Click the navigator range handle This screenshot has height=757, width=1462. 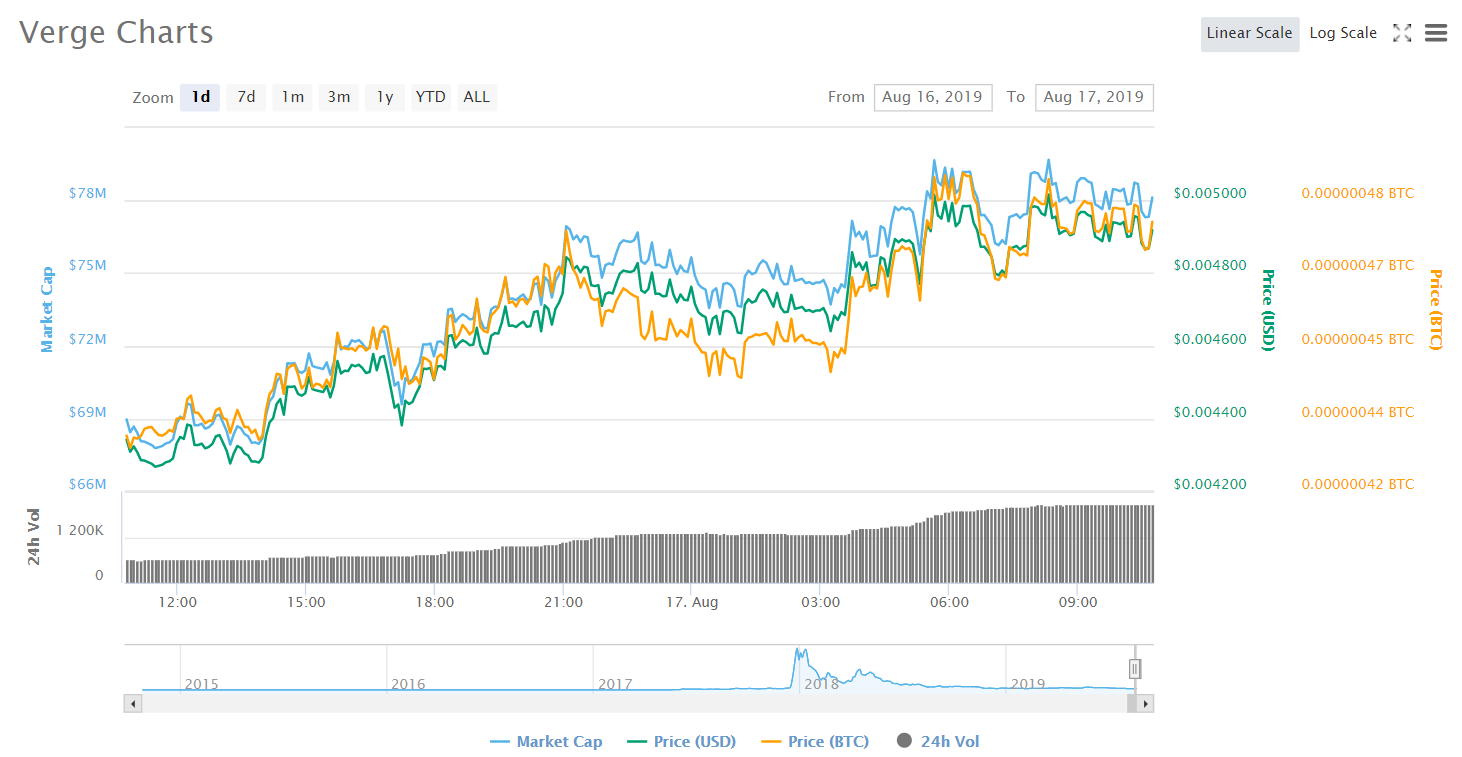tap(1135, 669)
